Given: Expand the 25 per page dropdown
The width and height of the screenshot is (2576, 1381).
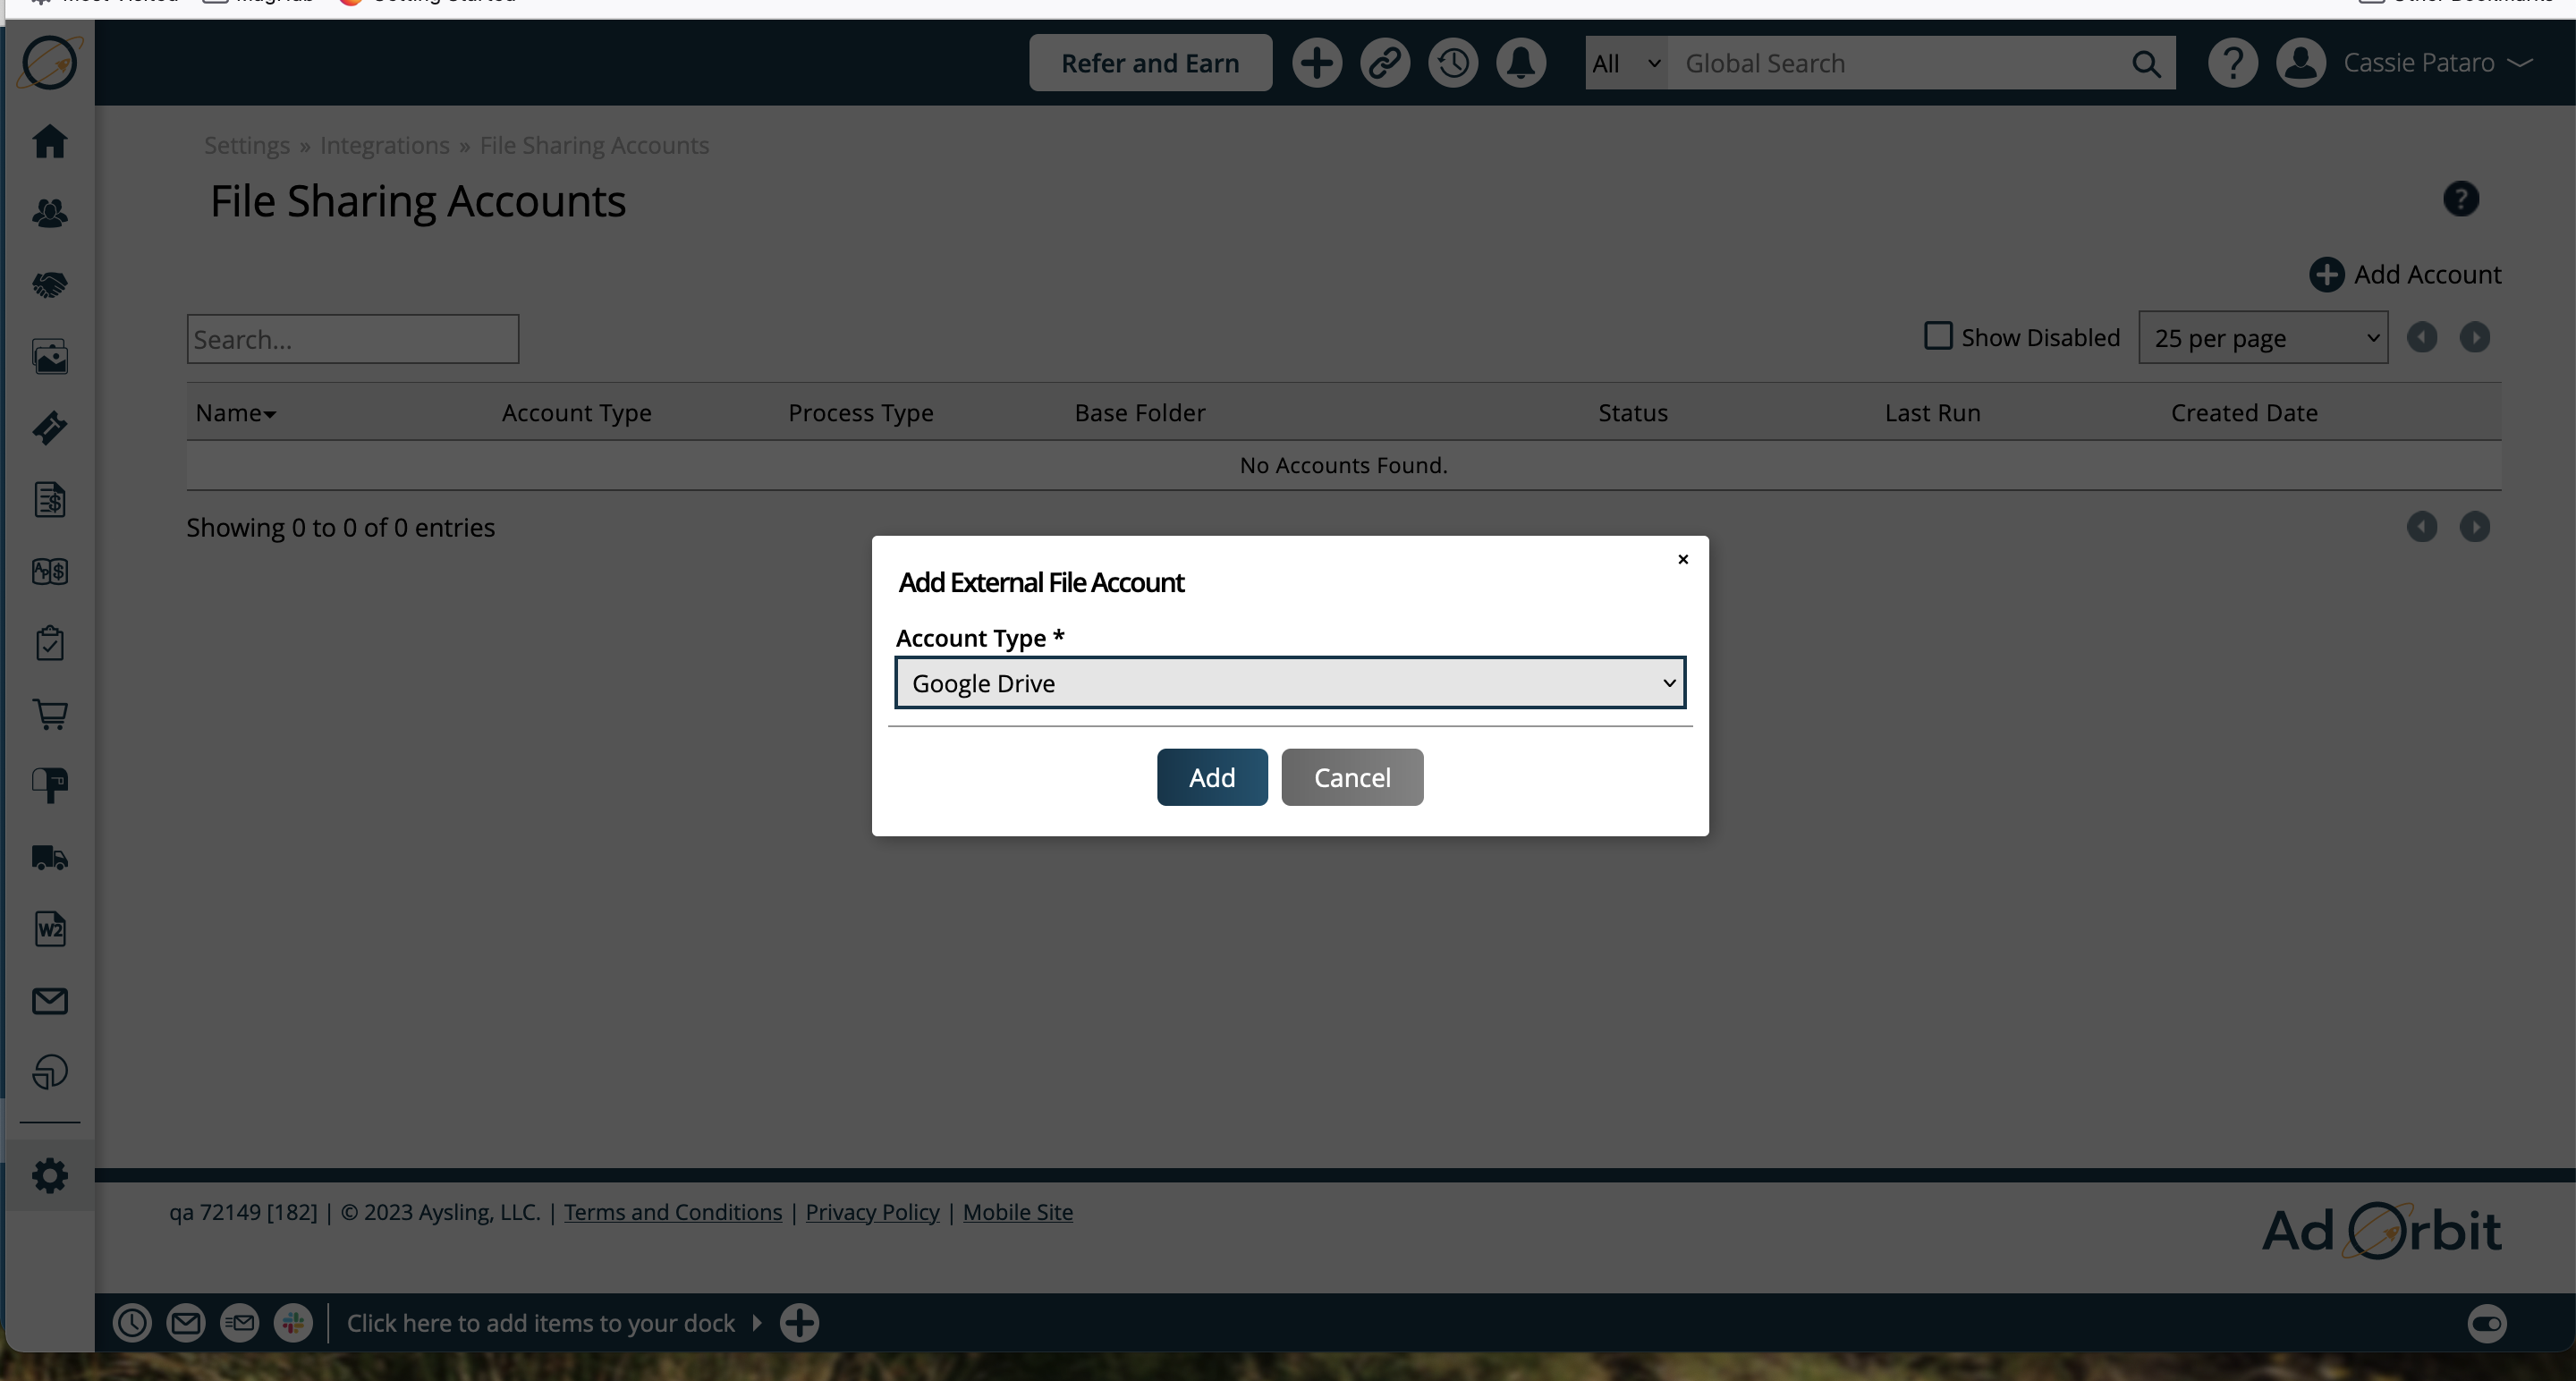Looking at the screenshot, I should (2262, 338).
